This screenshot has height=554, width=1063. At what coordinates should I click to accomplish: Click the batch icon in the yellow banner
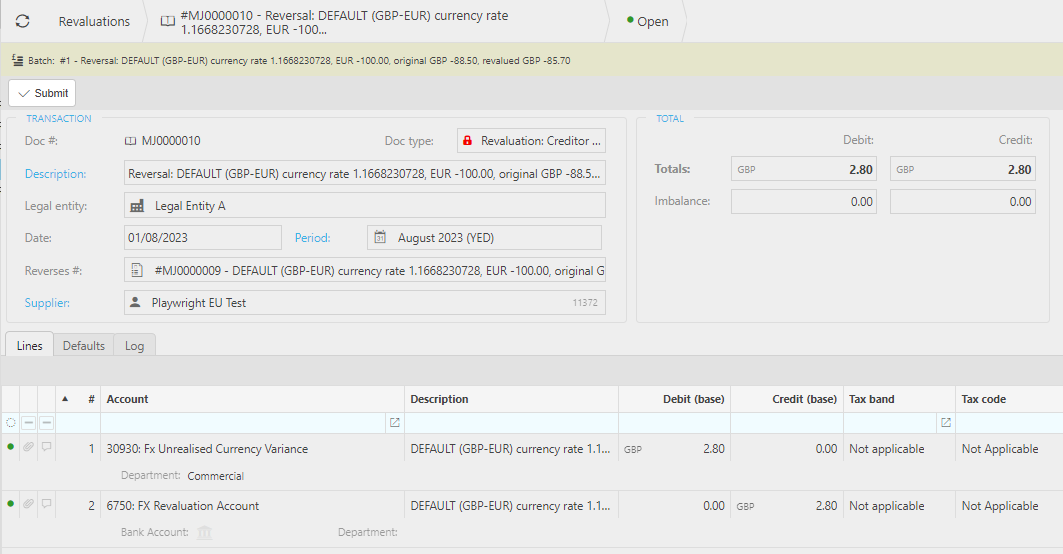coord(18,60)
